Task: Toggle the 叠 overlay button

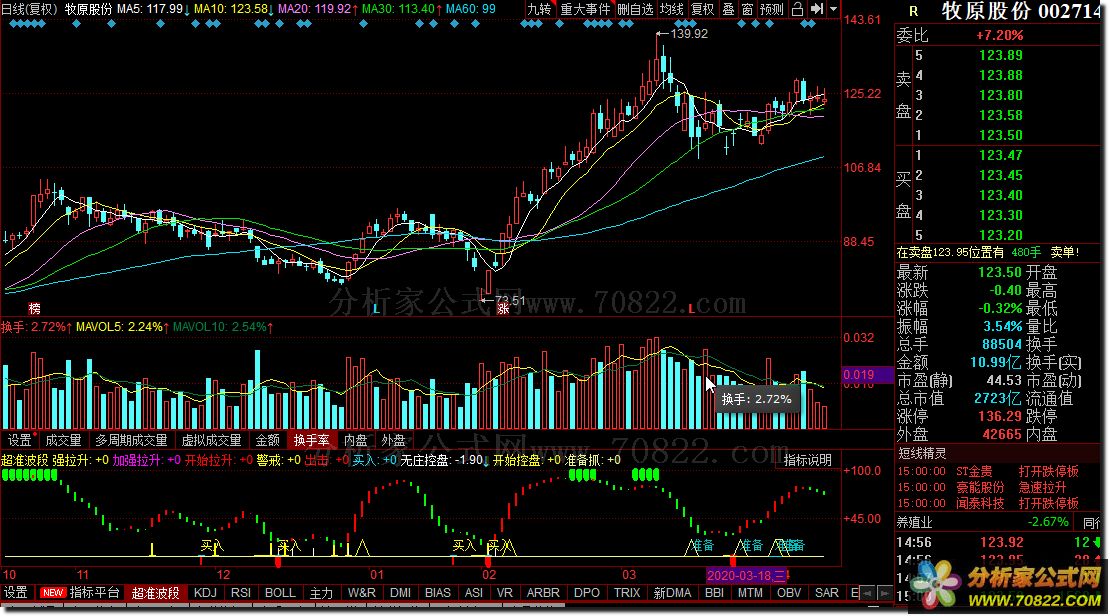Action: tap(728, 9)
